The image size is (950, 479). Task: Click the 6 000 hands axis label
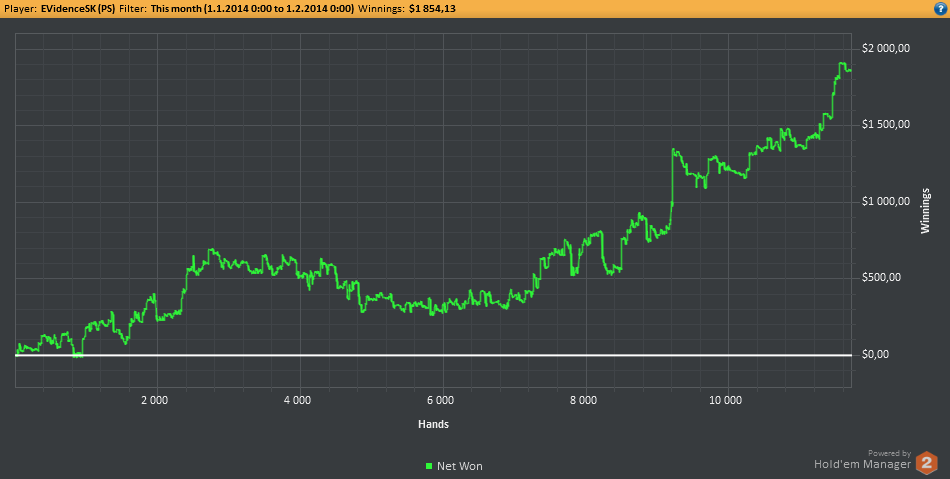click(x=440, y=400)
